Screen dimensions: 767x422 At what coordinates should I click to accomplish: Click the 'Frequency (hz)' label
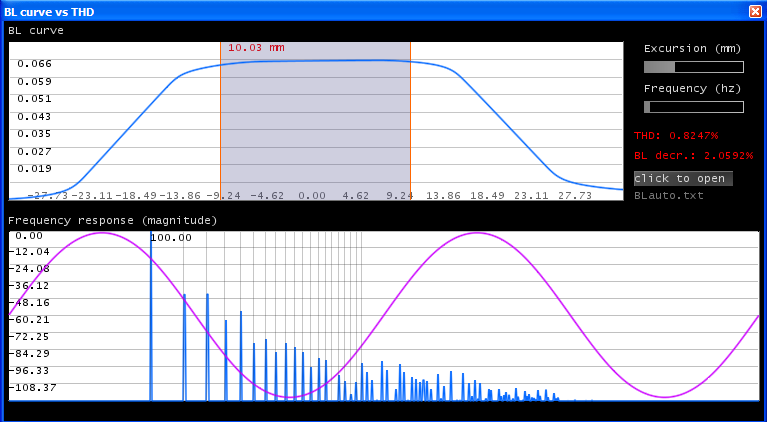click(692, 89)
